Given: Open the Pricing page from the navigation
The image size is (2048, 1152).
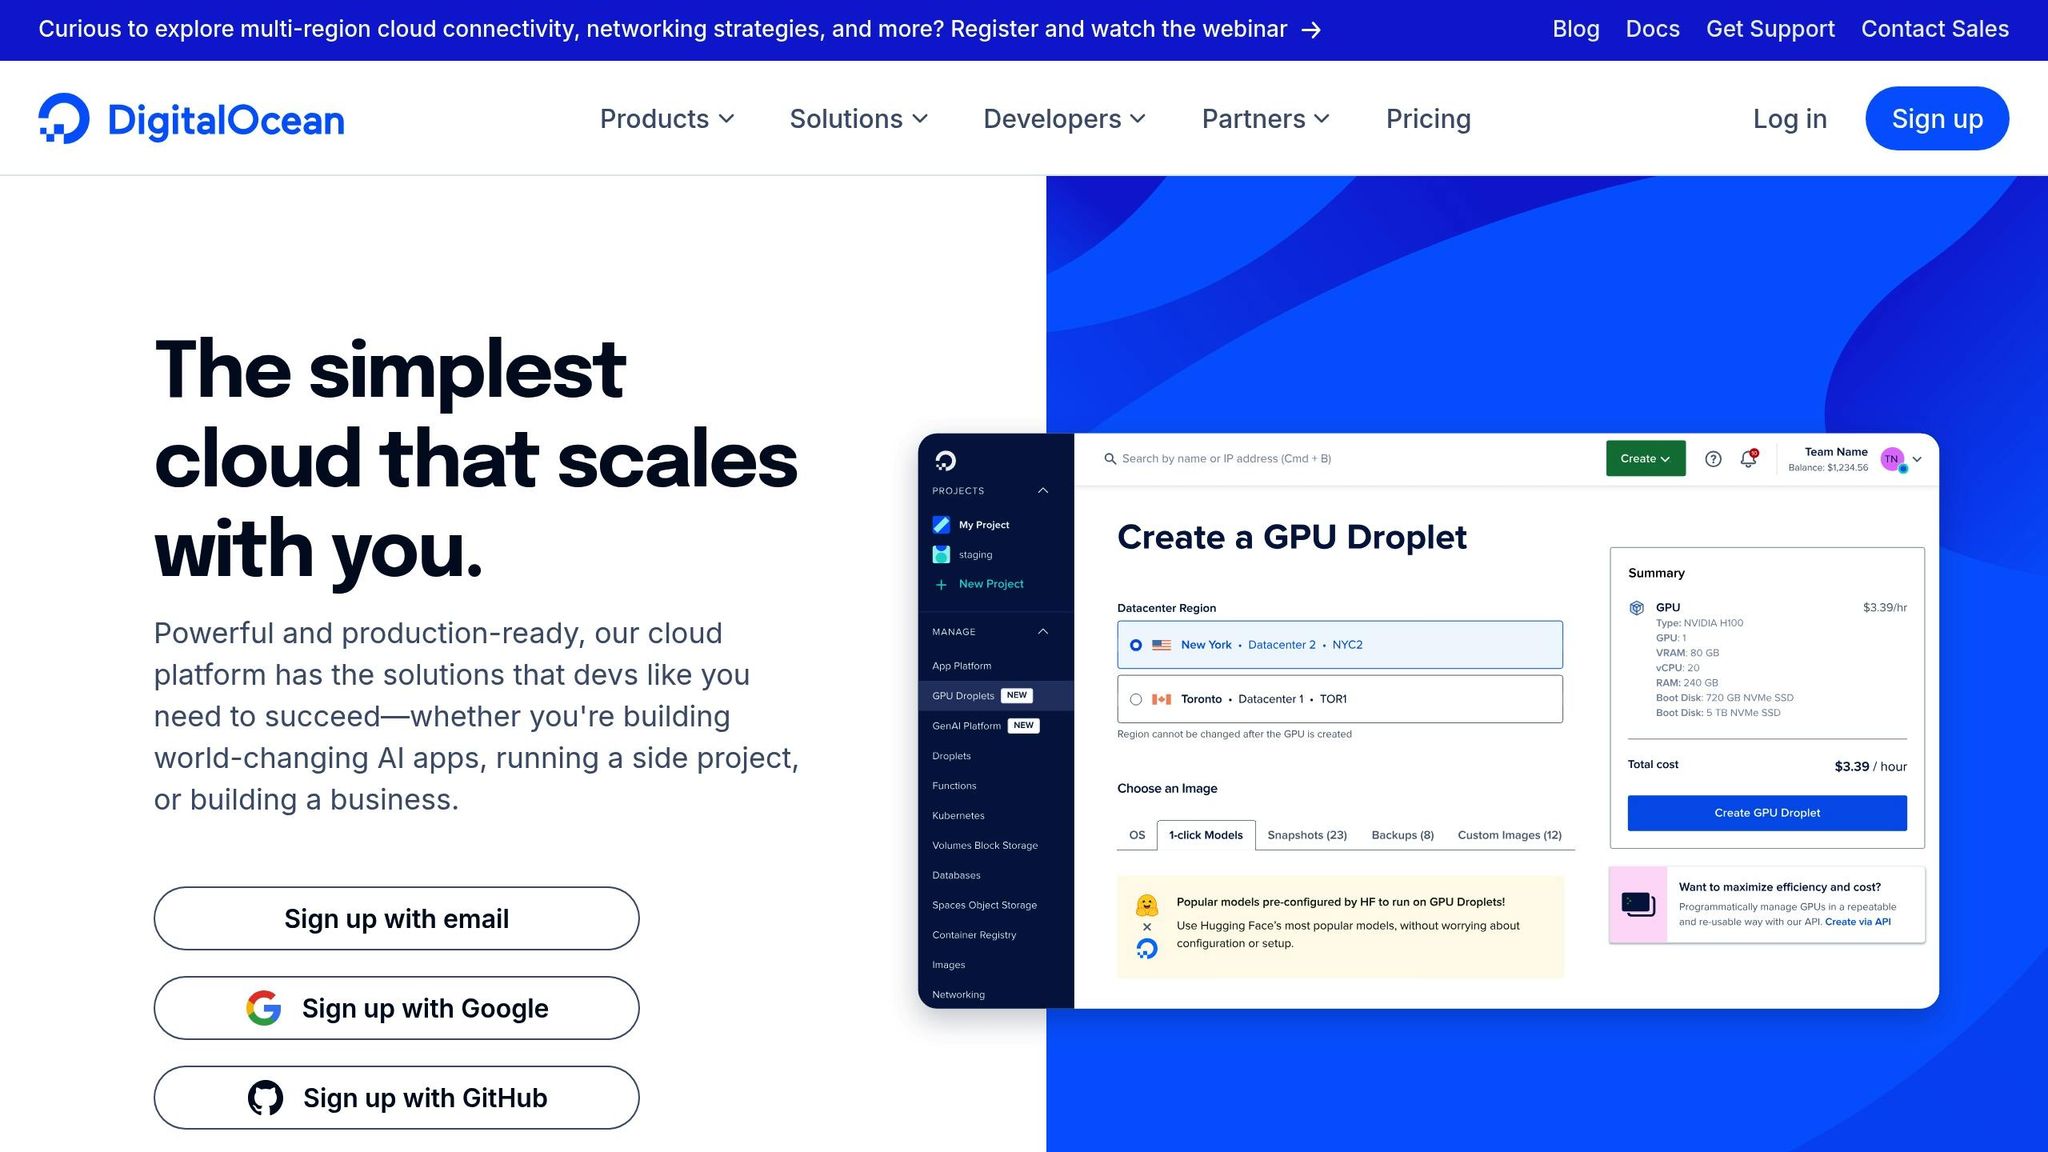Looking at the screenshot, I should coord(1428,118).
